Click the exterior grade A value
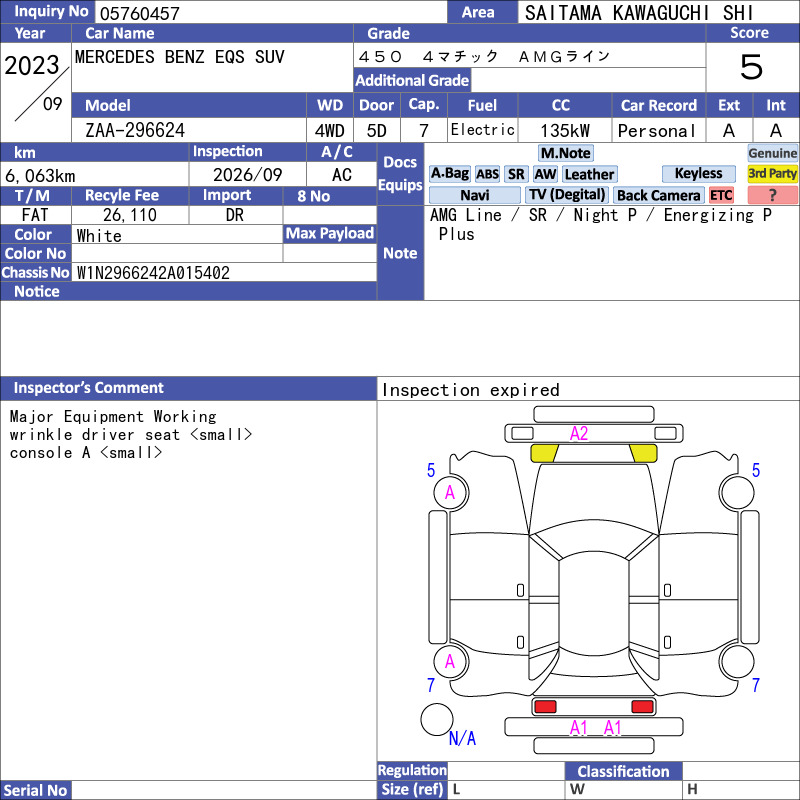The height and width of the screenshot is (800, 800). (729, 131)
